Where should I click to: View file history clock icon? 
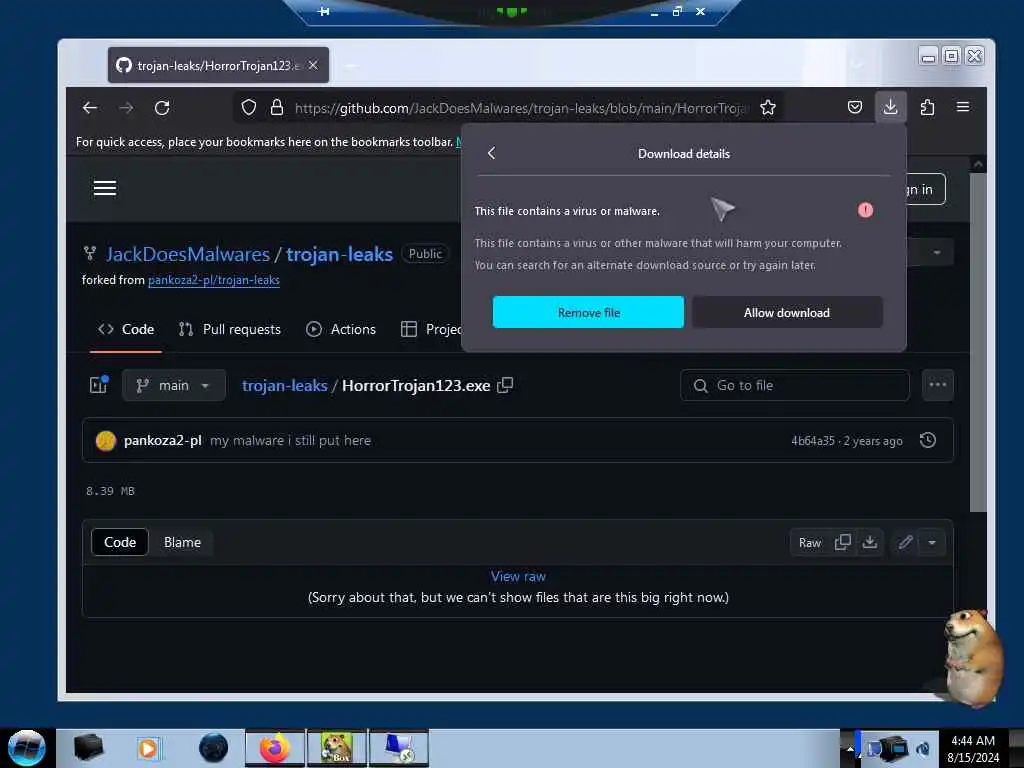tap(927, 440)
